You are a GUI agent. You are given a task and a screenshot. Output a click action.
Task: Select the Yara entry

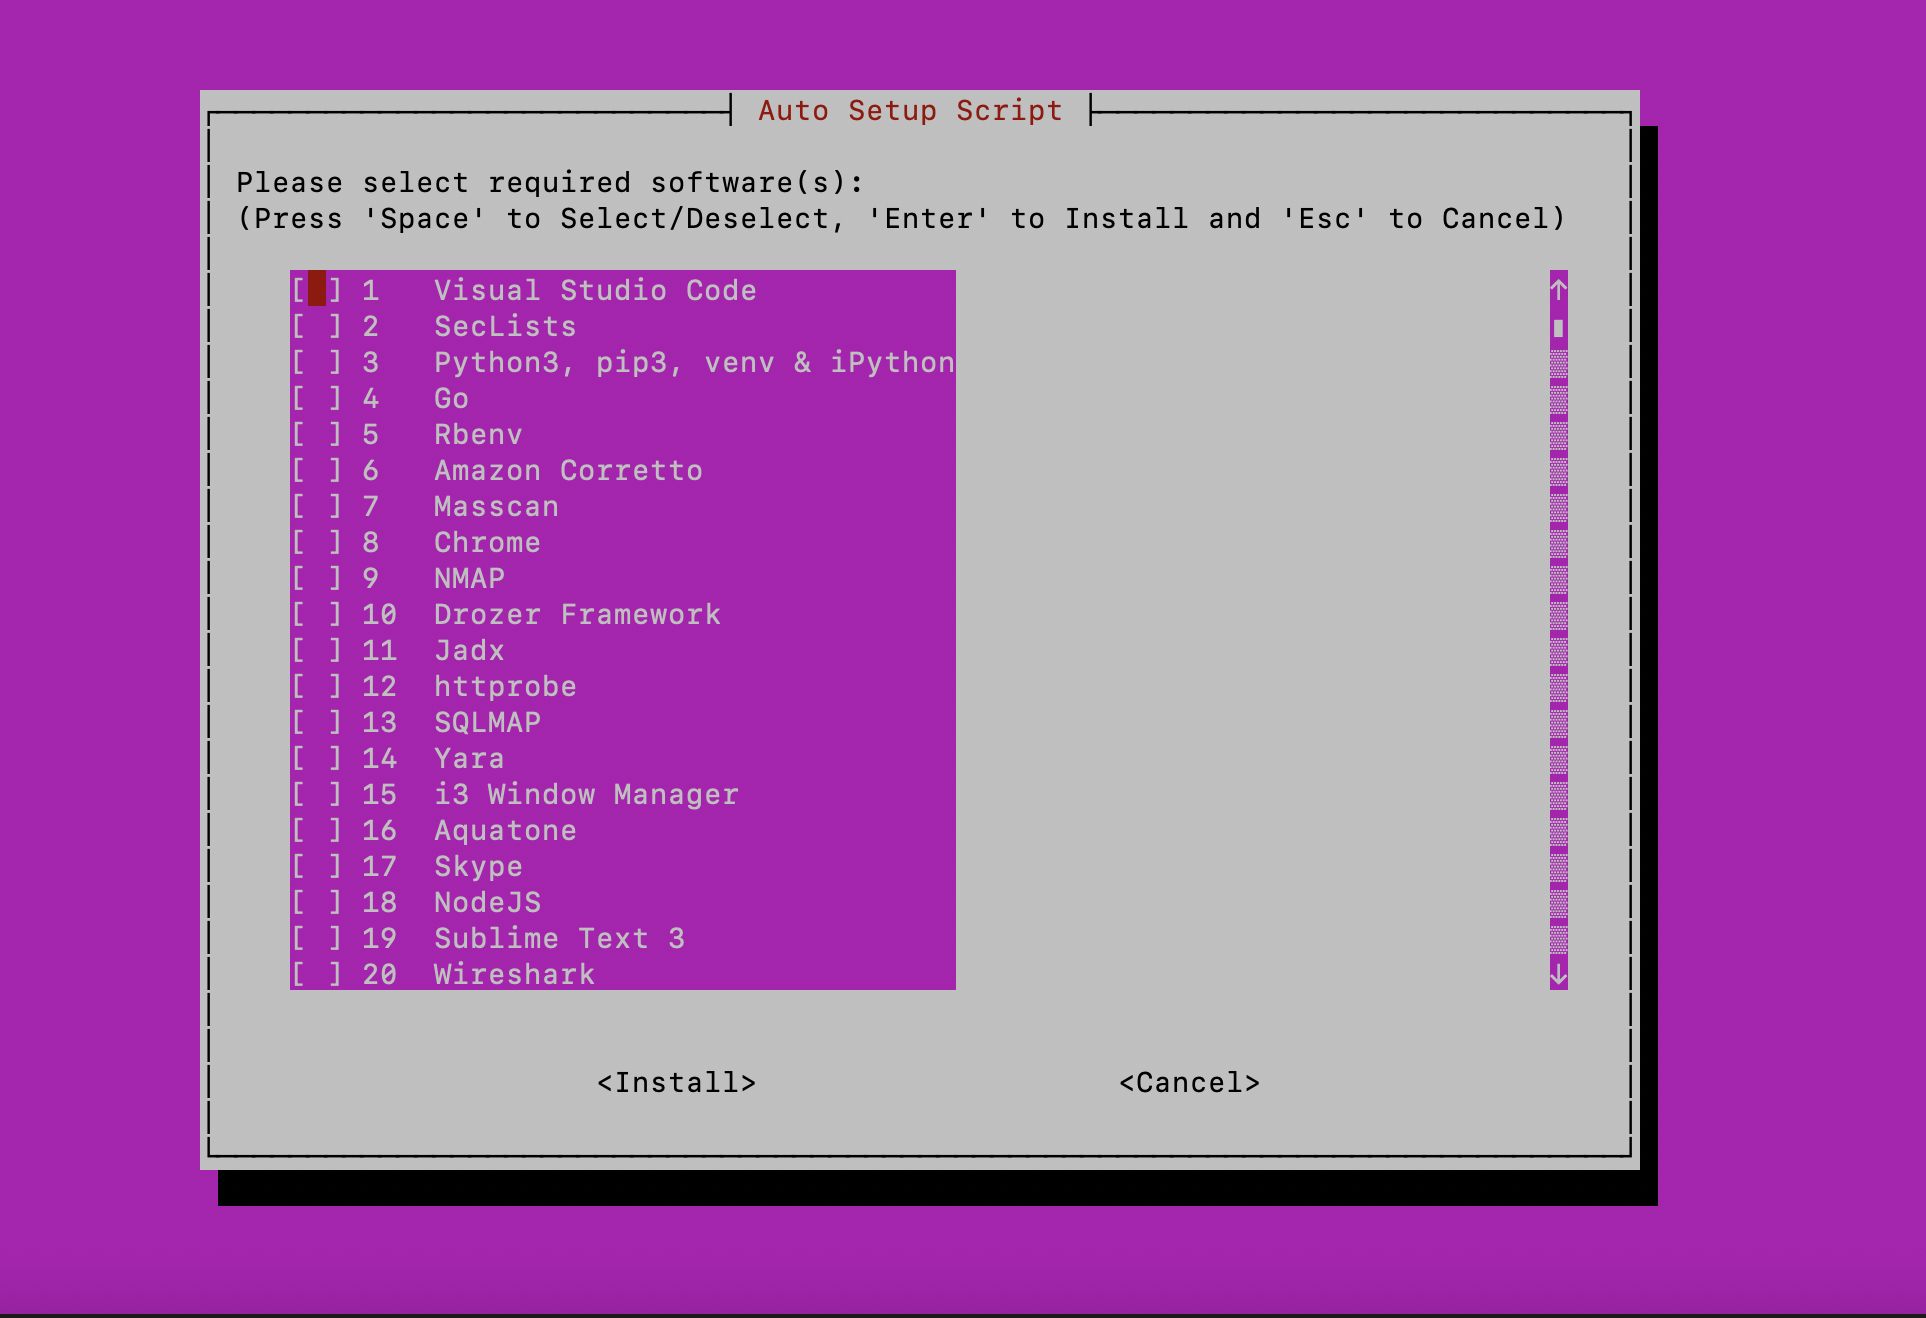tap(622, 758)
